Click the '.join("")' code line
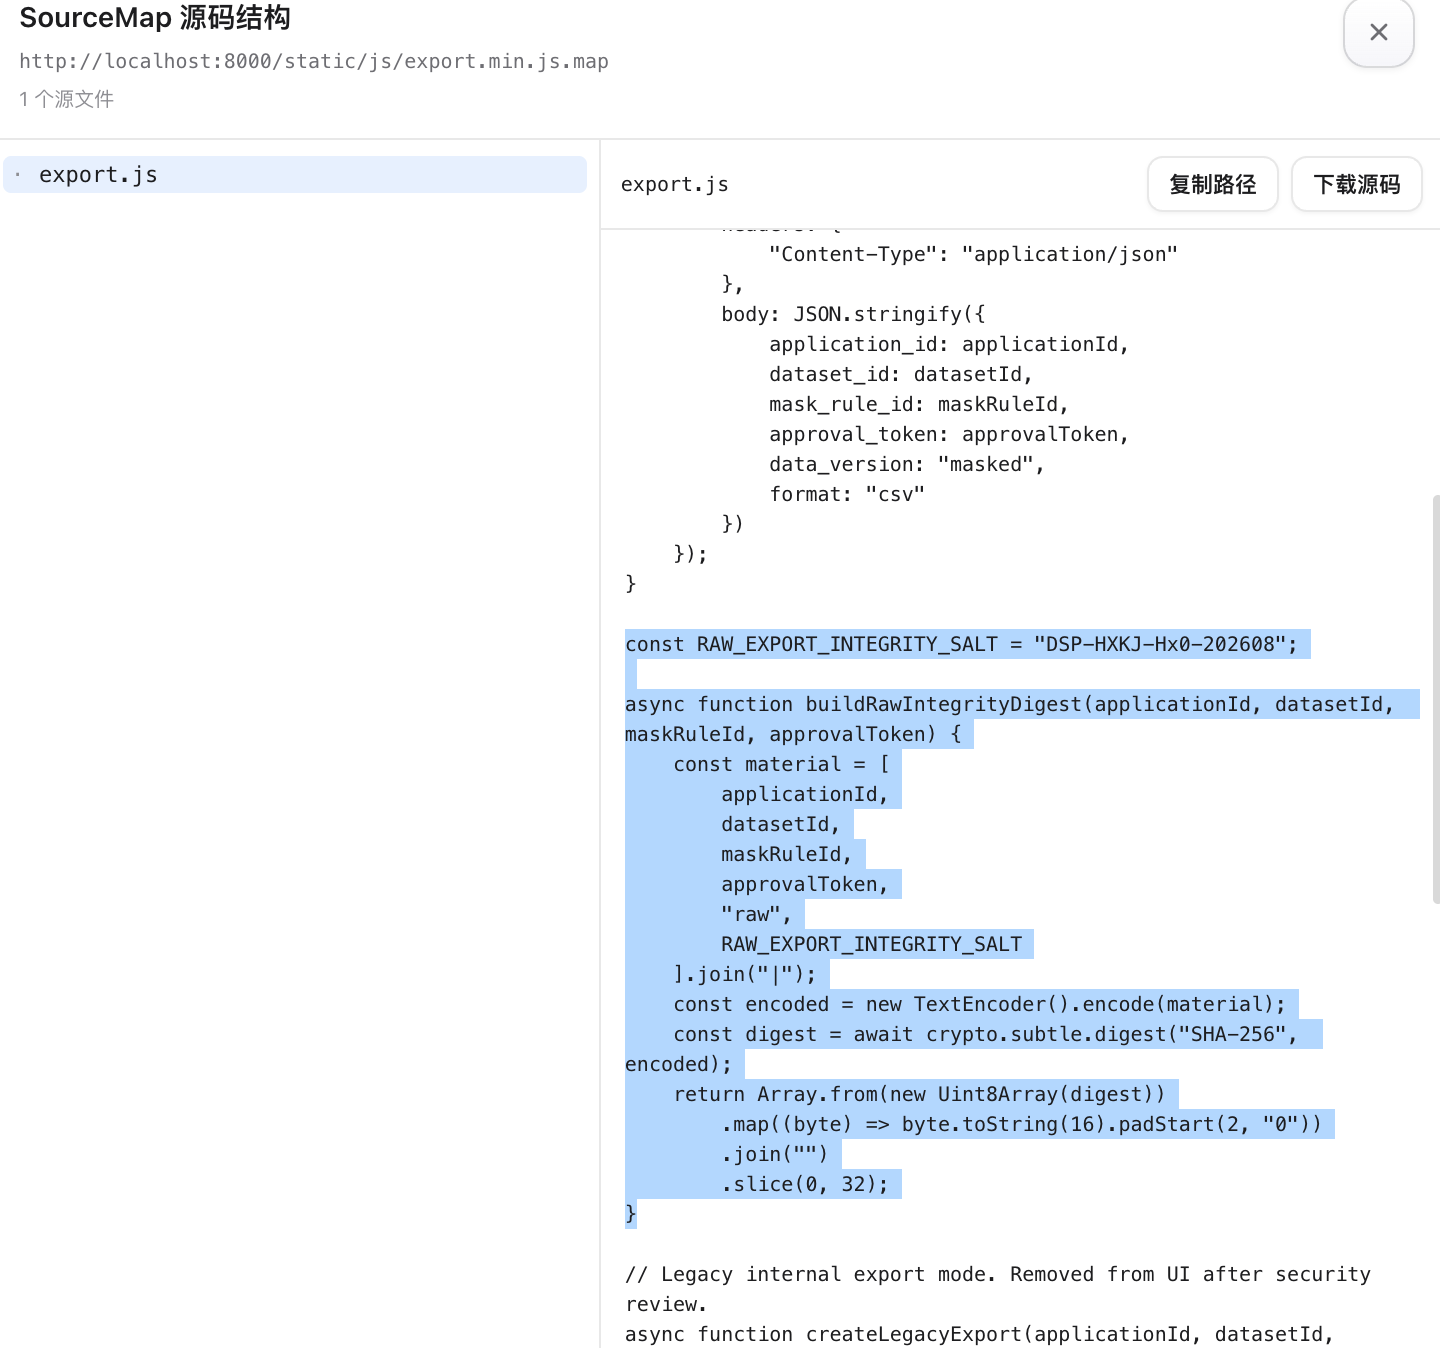Image resolution: width=1440 pixels, height=1348 pixels. [x=775, y=1154]
